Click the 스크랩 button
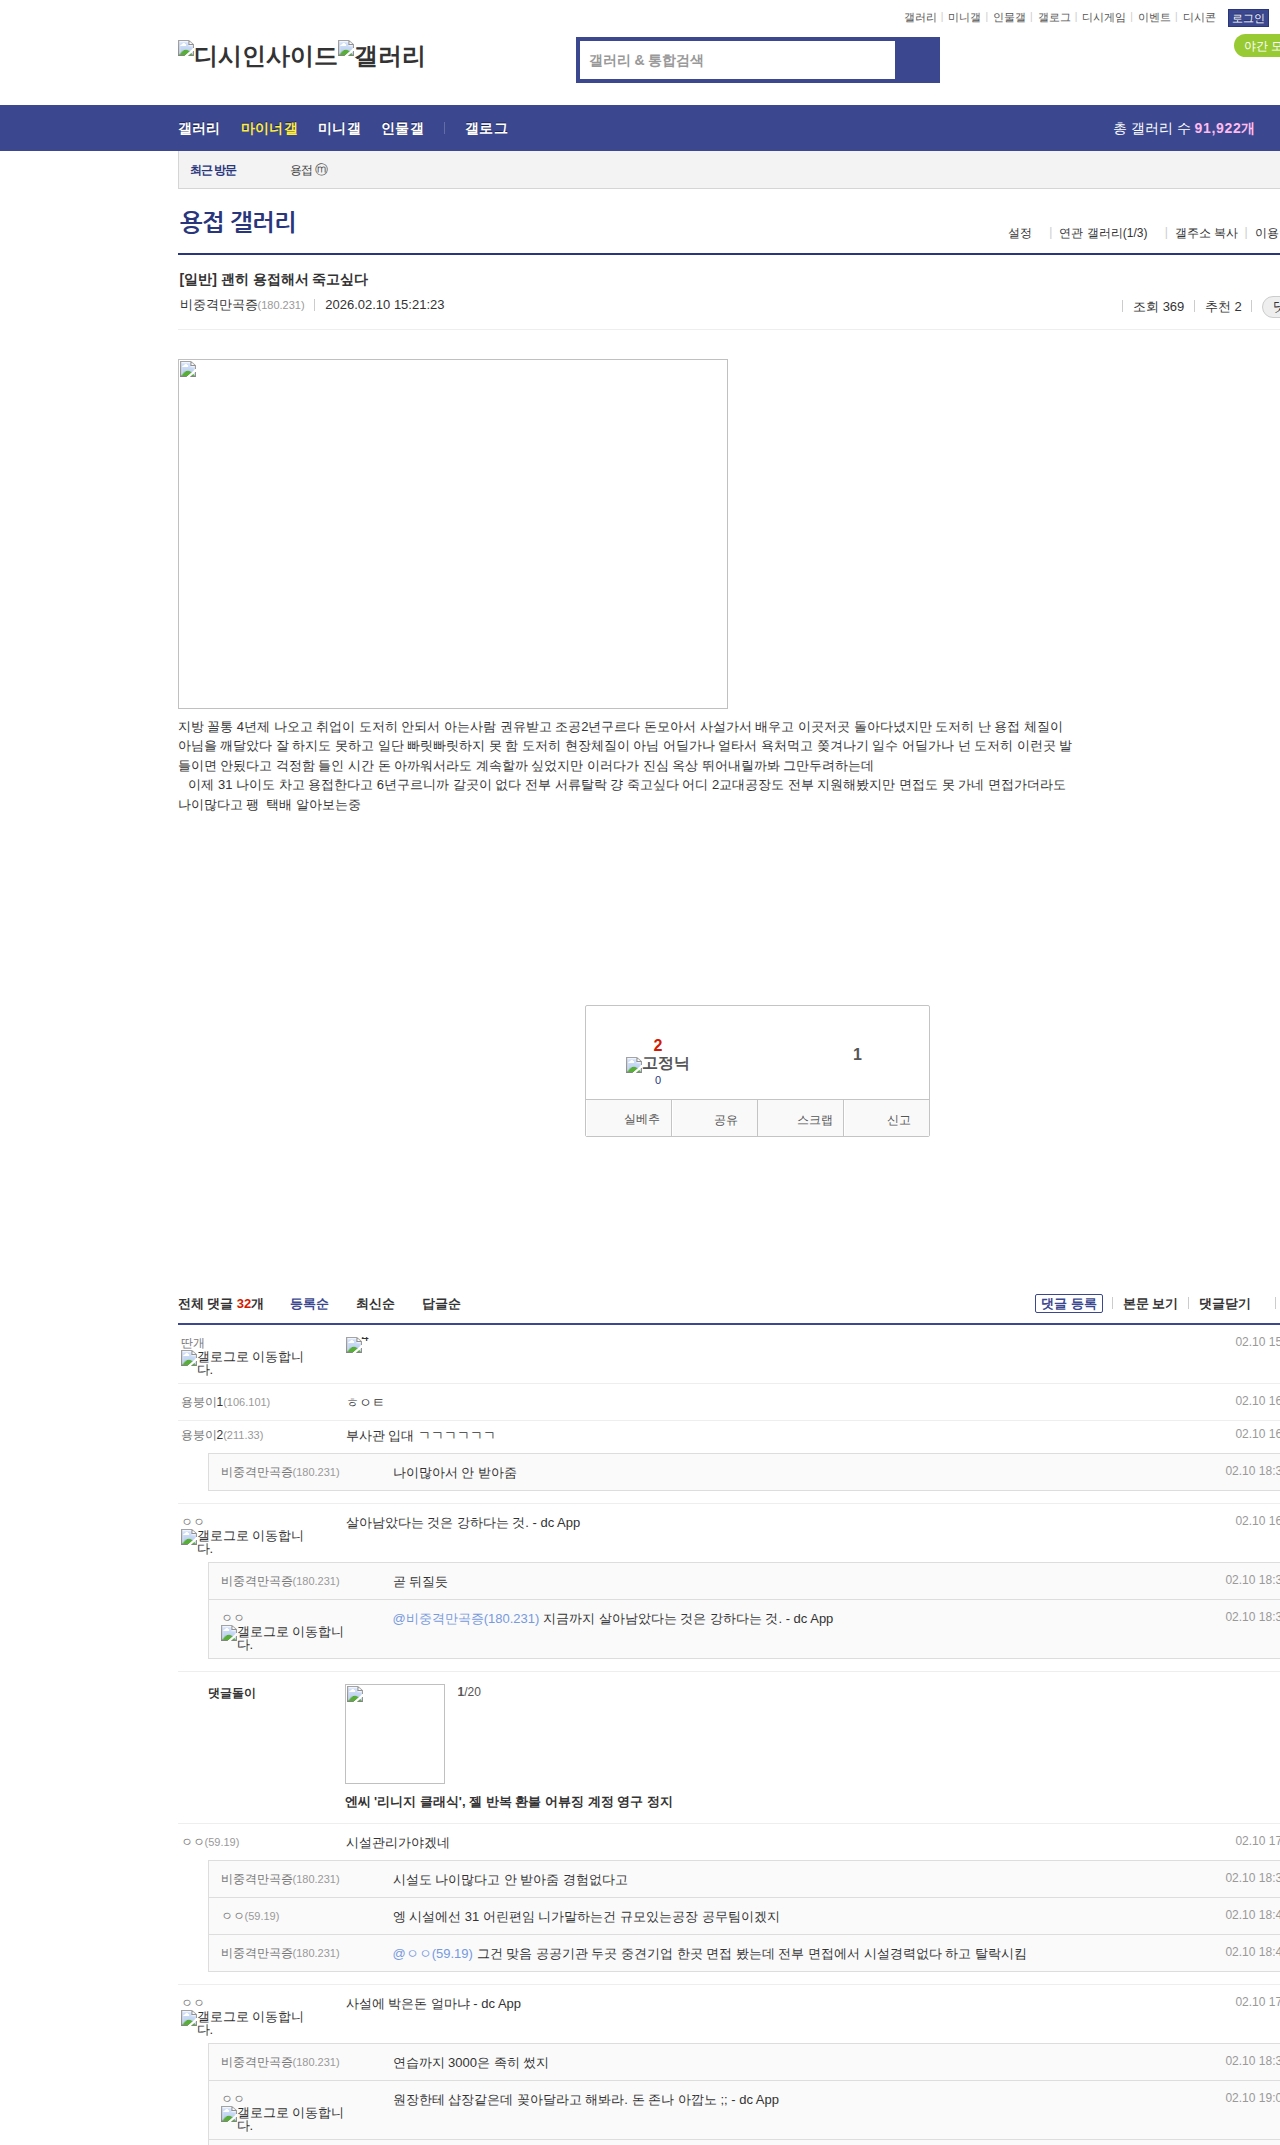Image resolution: width=1280 pixels, height=2145 pixels. (x=801, y=1119)
